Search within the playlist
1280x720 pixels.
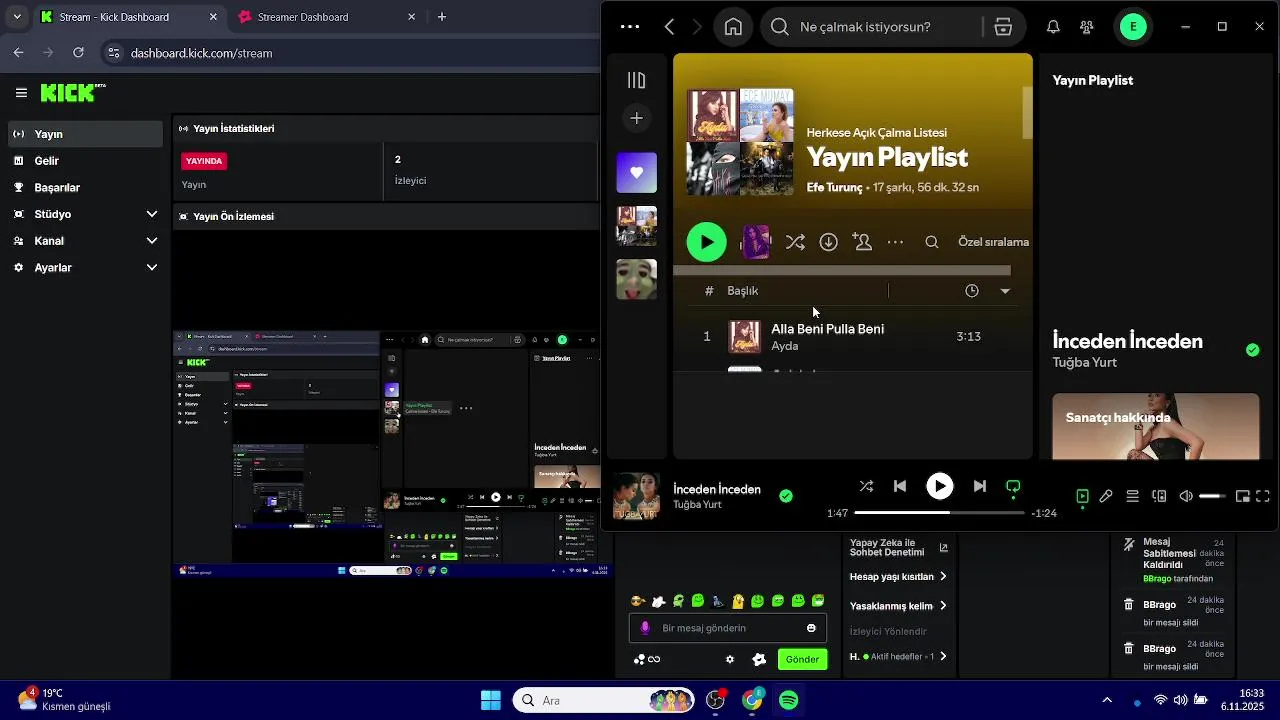coord(932,242)
